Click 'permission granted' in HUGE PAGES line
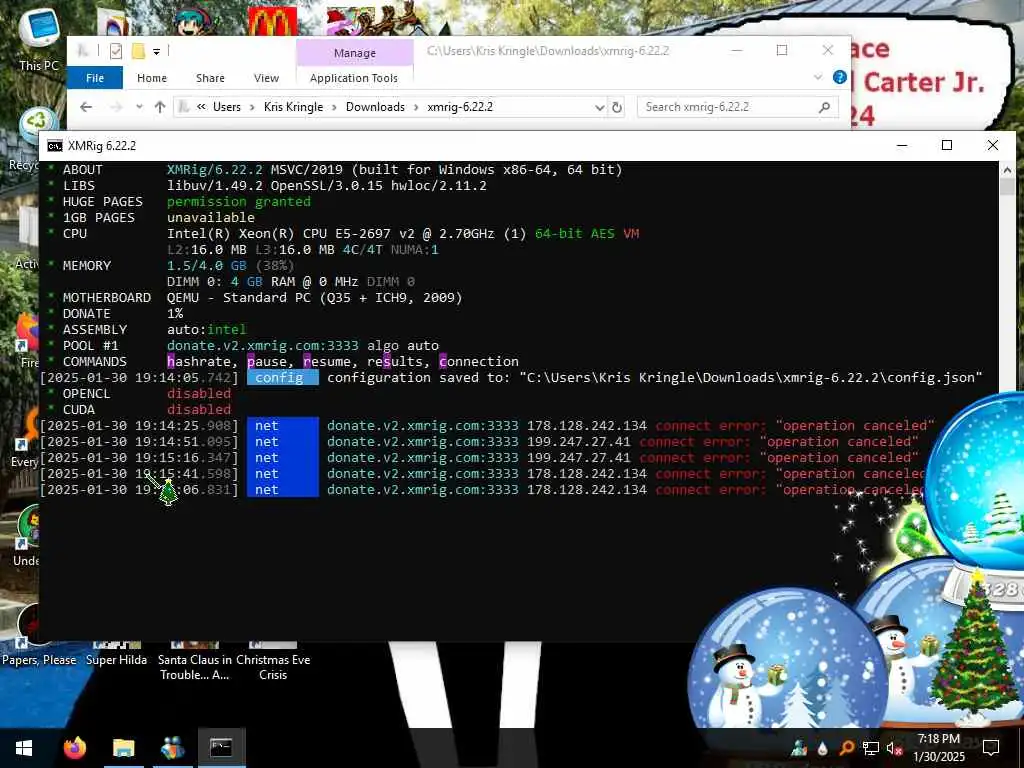 pos(239,202)
